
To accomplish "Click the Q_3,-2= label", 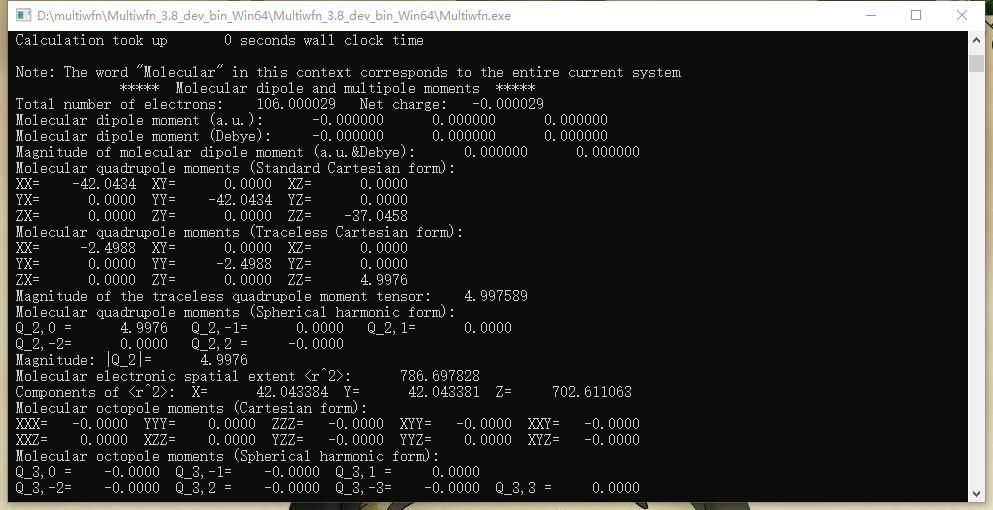I will (44, 488).
